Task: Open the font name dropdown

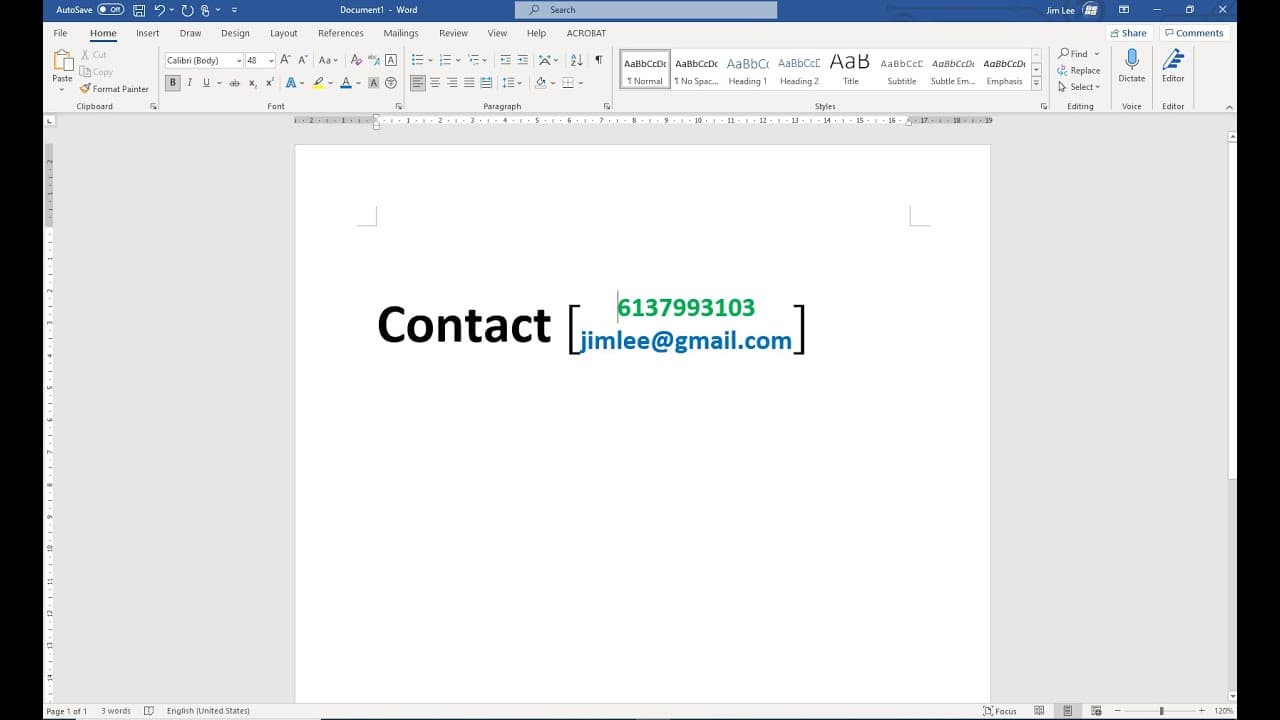Action: coord(239,61)
